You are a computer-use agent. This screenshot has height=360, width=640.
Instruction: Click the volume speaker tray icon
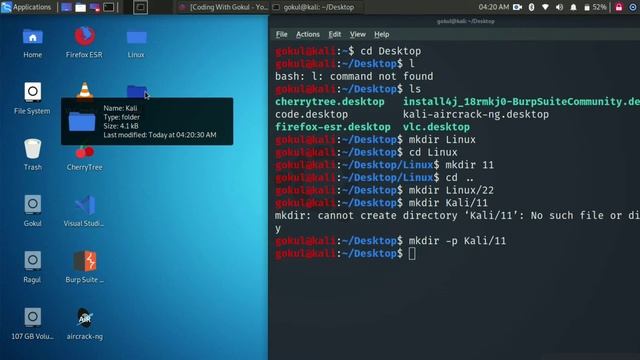point(559,7)
